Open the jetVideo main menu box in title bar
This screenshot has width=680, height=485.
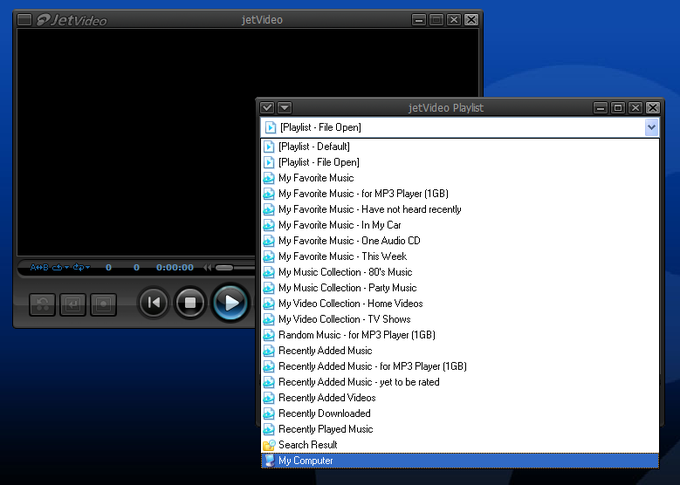[24, 20]
